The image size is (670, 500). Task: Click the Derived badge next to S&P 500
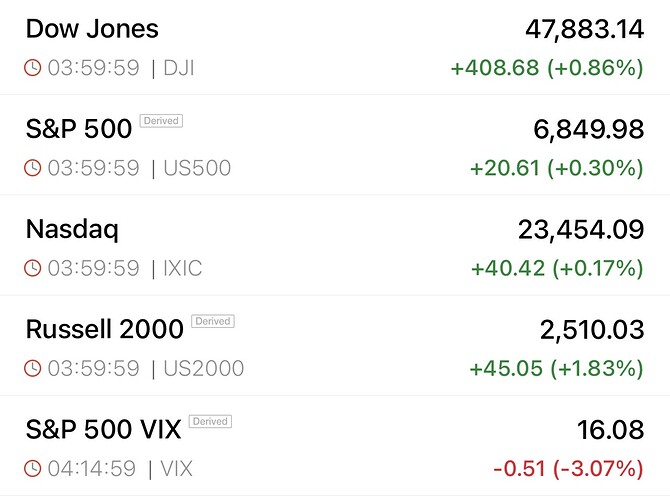click(161, 121)
